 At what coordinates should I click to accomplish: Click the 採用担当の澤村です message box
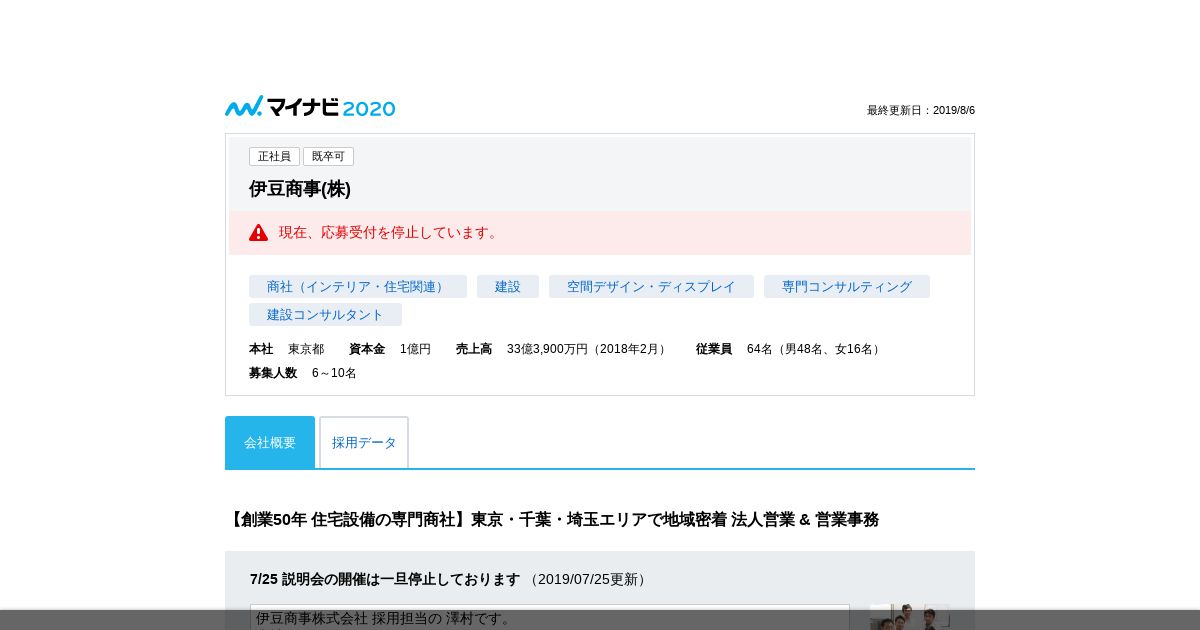tap(550, 617)
